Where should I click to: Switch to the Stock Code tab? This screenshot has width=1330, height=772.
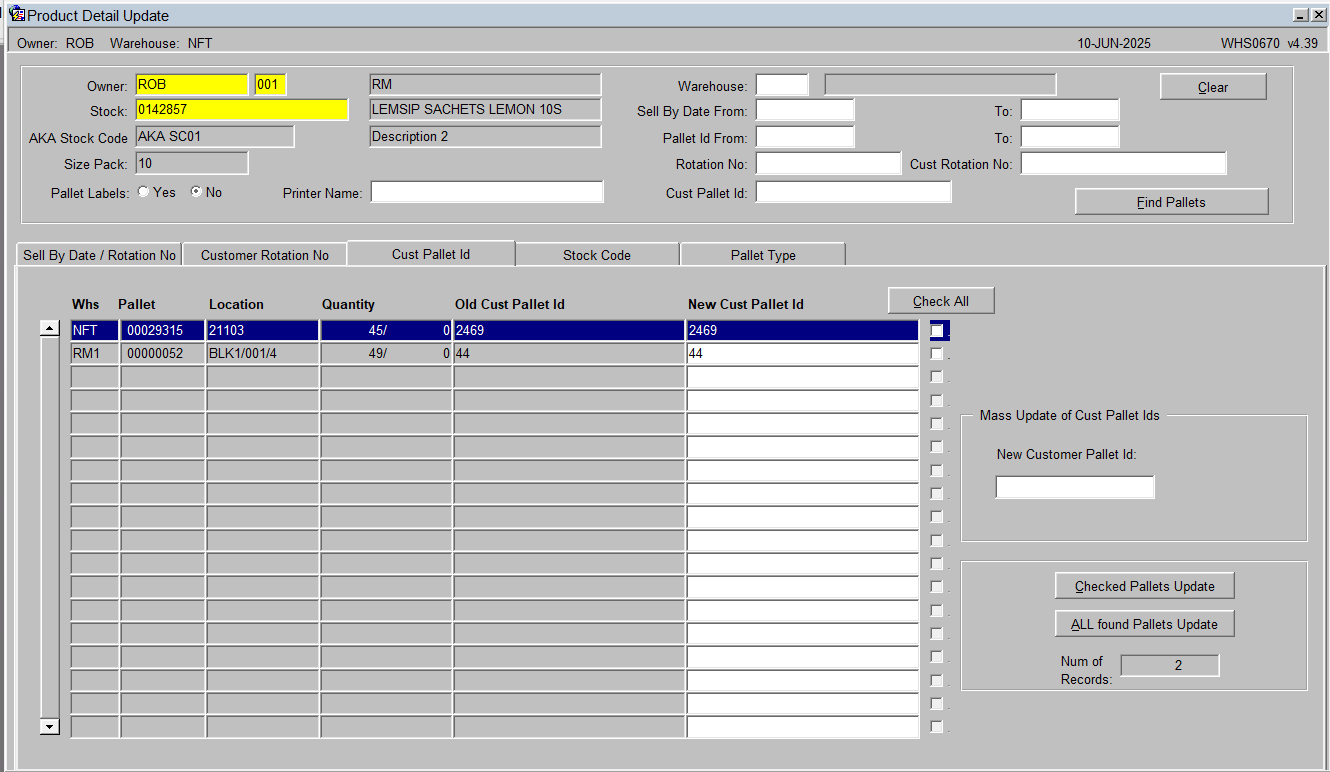597,255
